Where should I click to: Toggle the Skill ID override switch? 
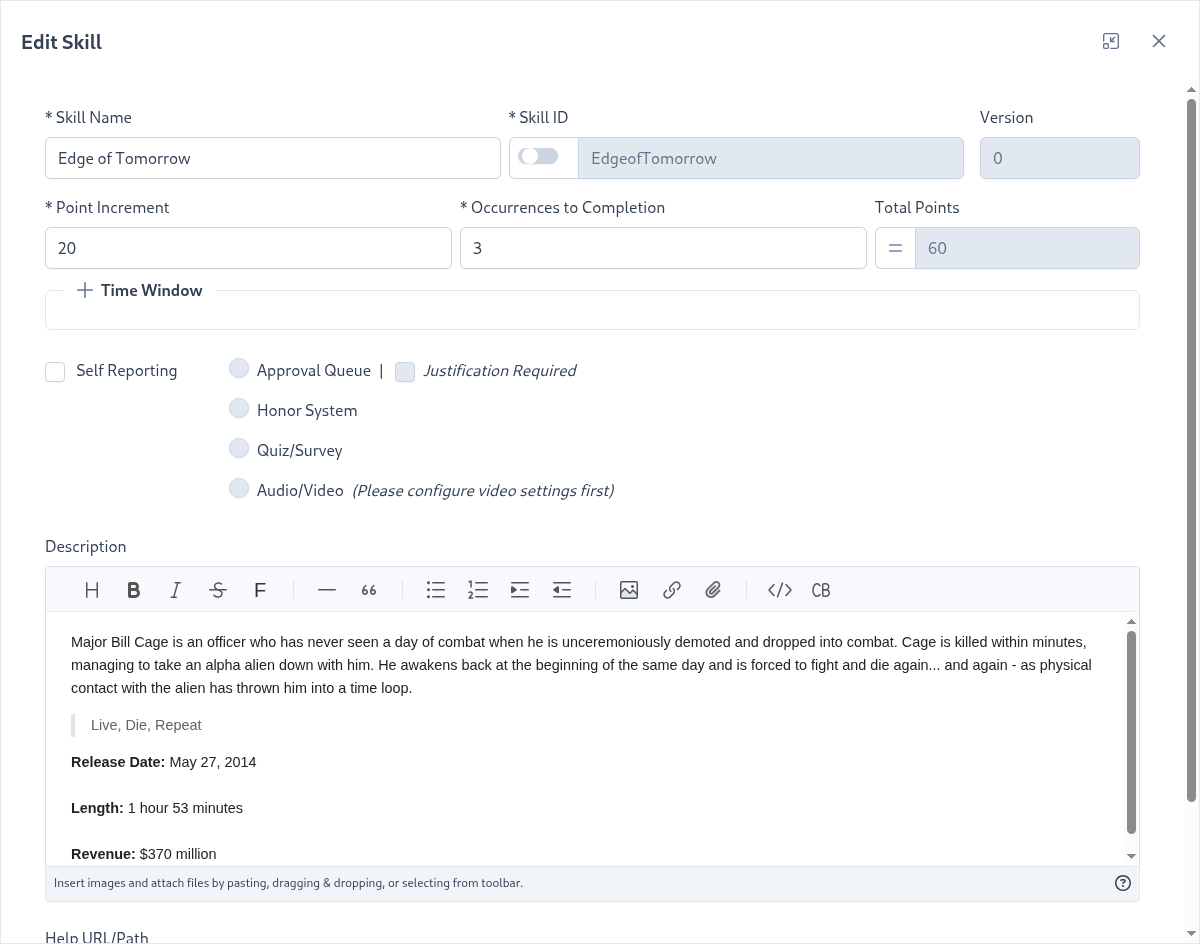(x=539, y=157)
